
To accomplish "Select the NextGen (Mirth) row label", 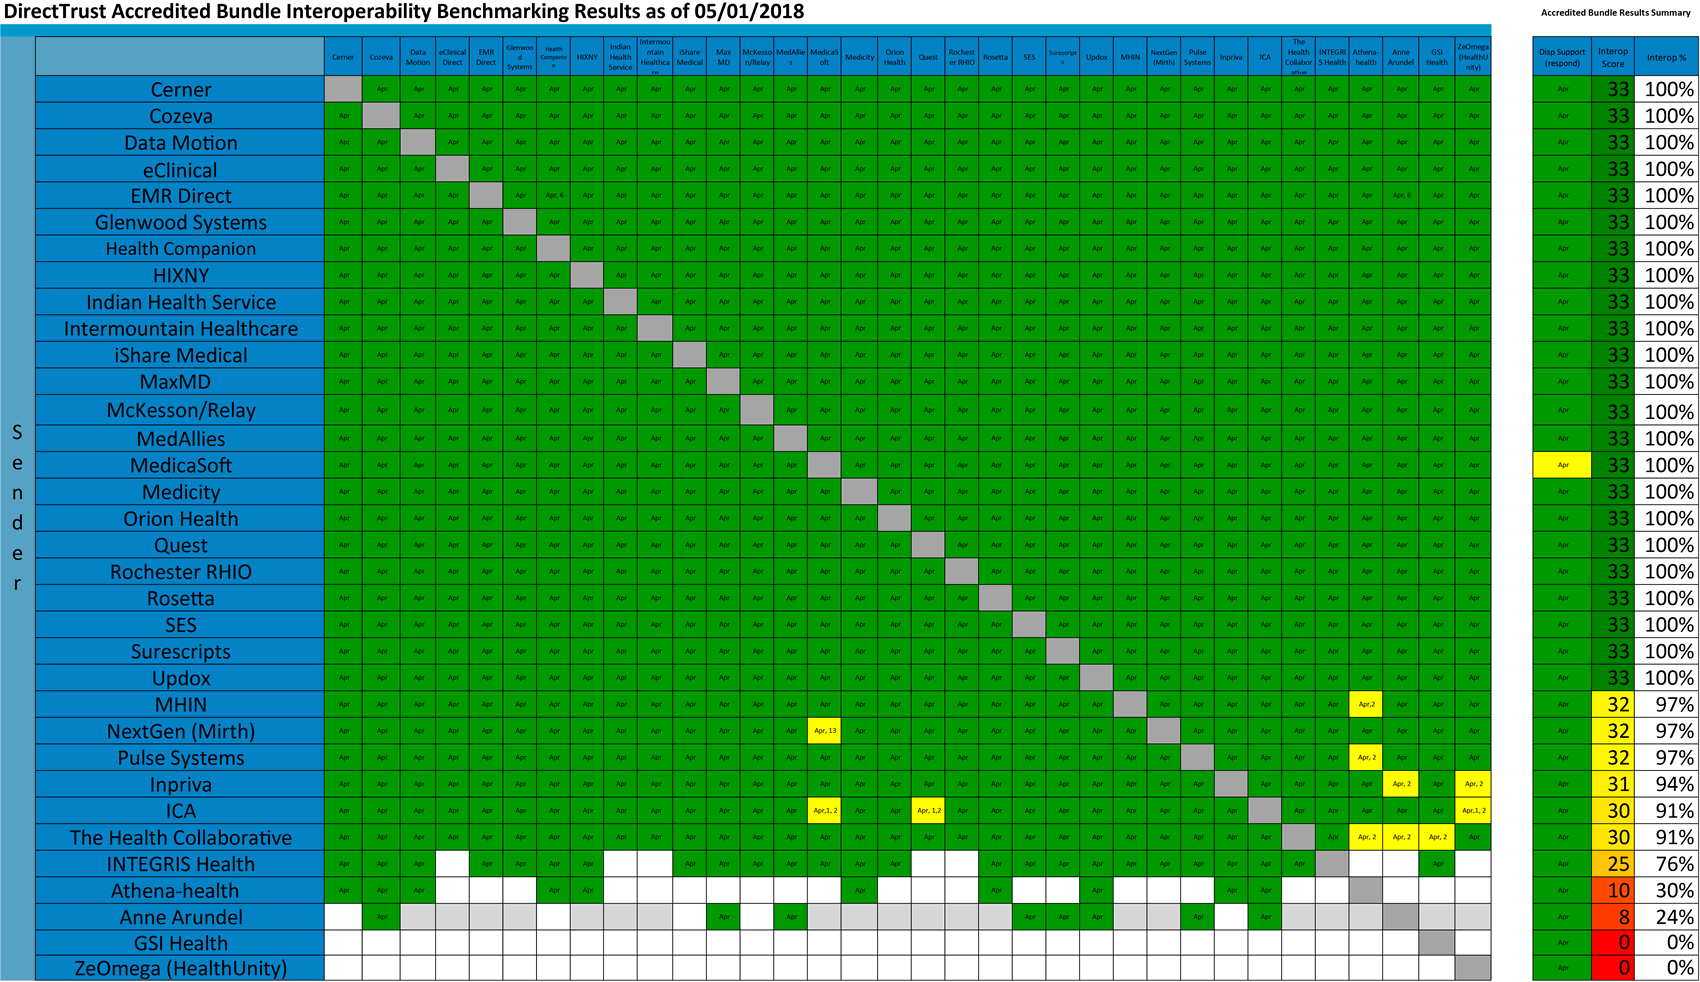I will tap(180, 731).
